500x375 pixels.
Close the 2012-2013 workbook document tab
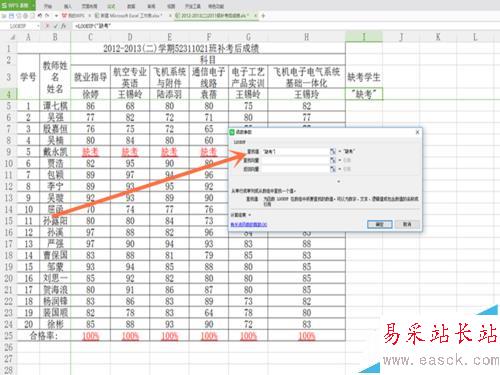coord(255,16)
